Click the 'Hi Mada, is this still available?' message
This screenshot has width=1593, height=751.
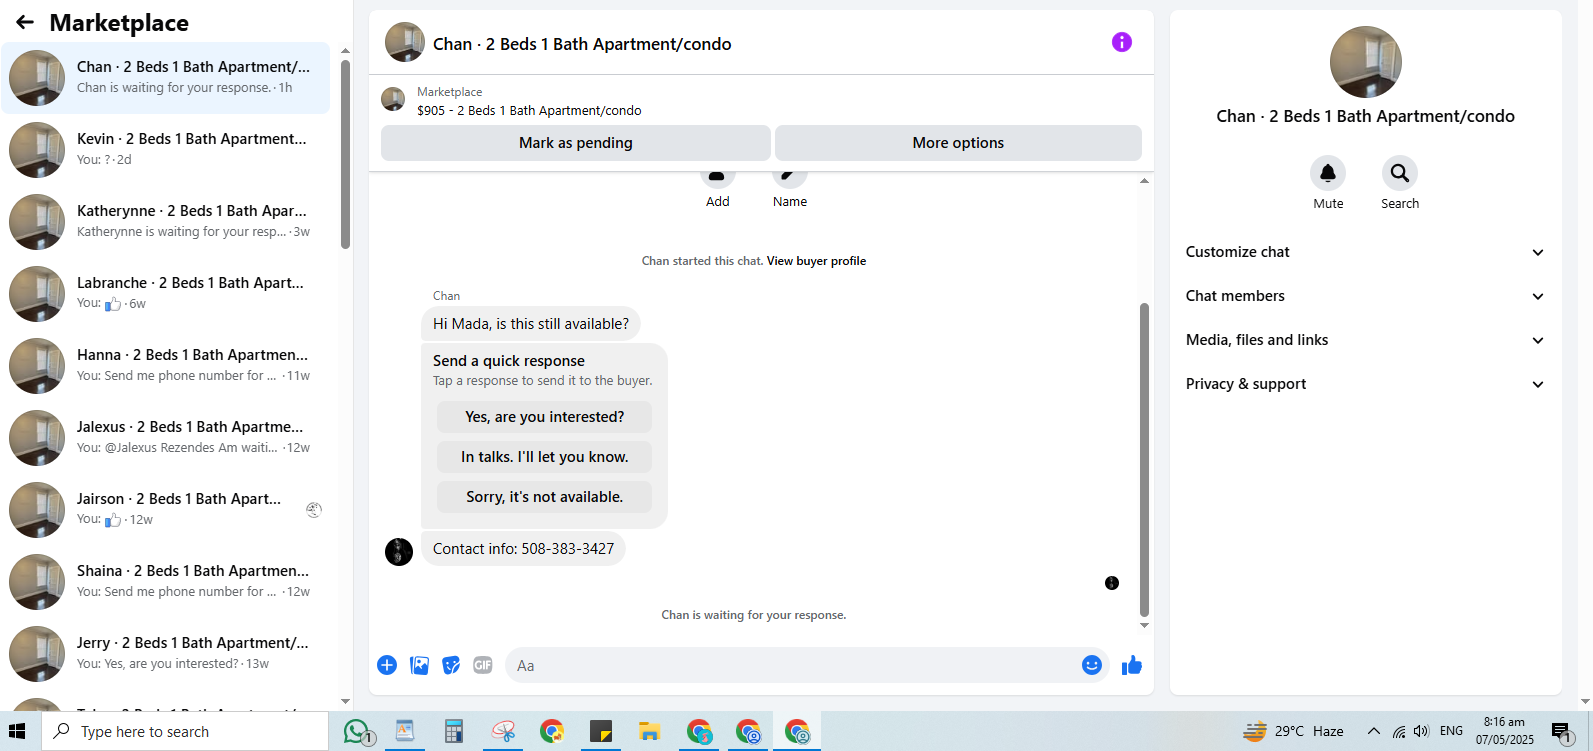531,324
